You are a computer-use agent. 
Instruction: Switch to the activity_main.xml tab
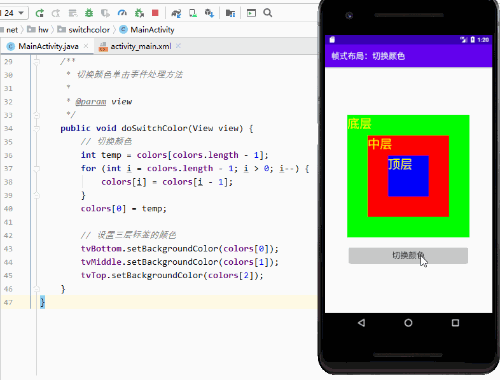point(141,46)
